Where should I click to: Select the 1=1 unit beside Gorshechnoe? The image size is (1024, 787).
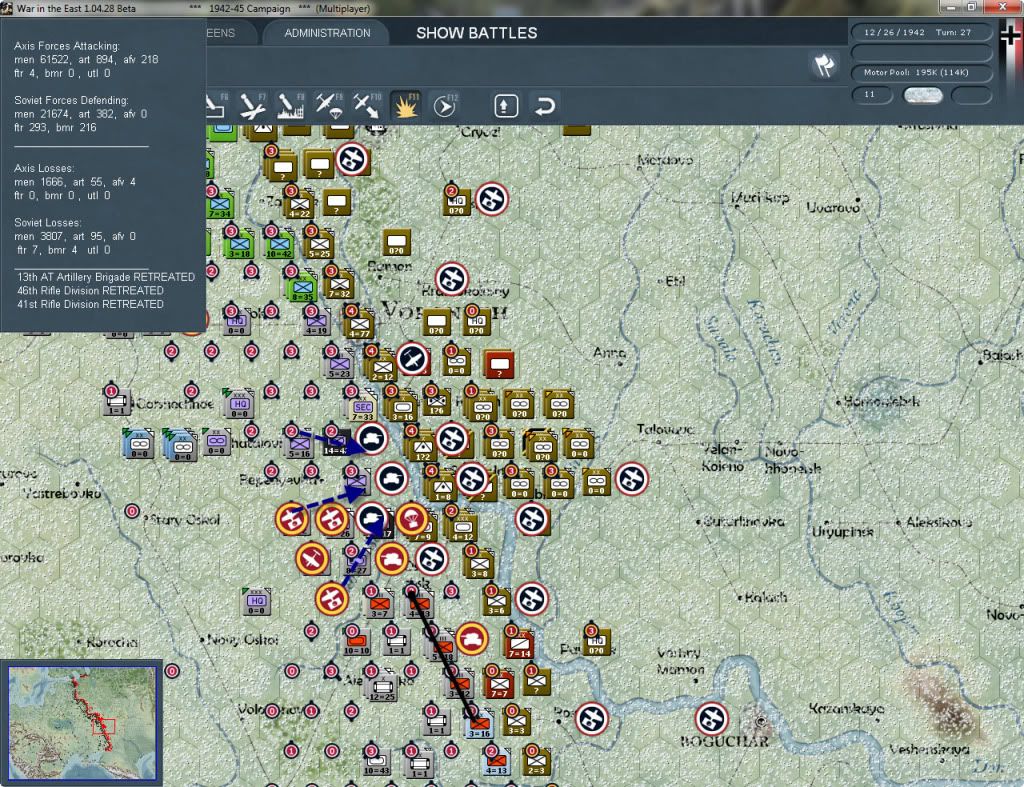[117, 402]
